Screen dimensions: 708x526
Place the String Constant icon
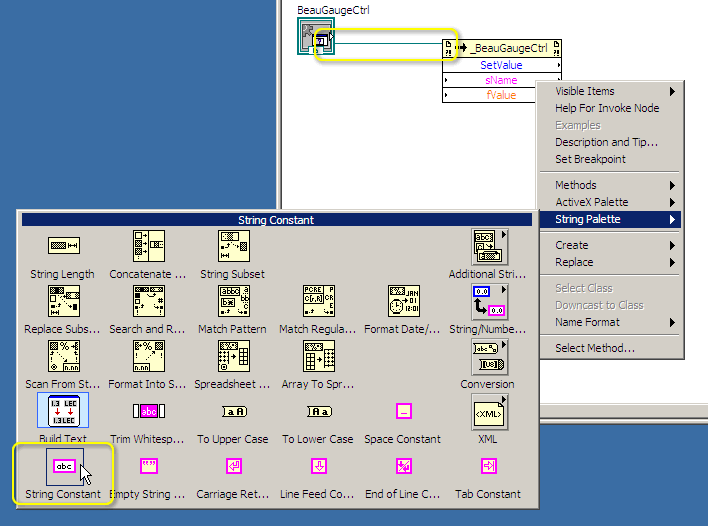click(x=64, y=466)
